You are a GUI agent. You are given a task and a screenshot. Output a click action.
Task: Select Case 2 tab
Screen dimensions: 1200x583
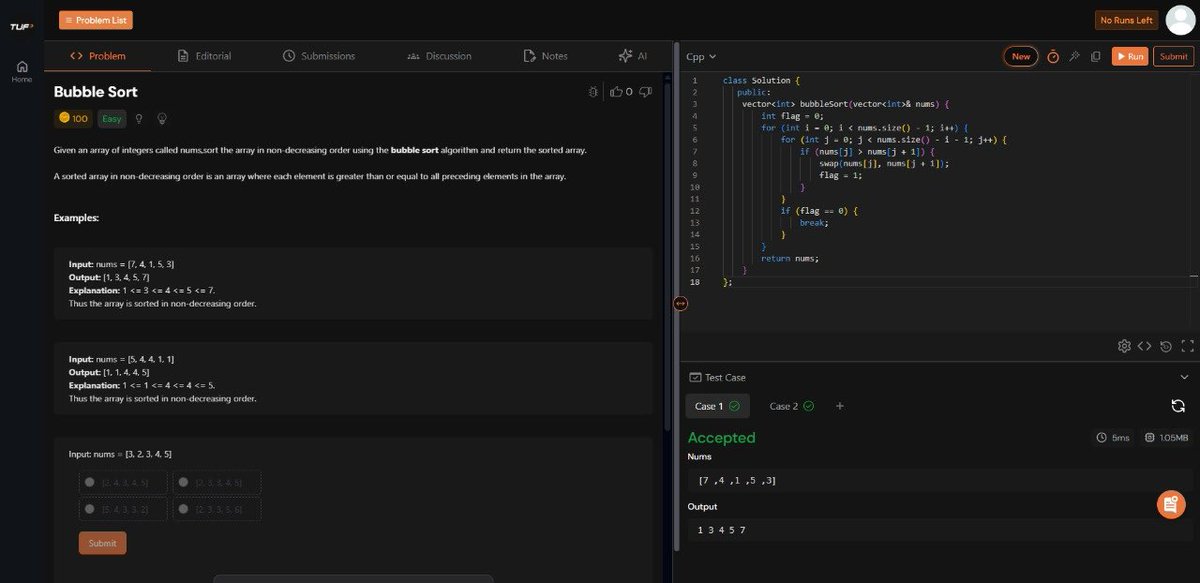pyautogui.click(x=791, y=406)
